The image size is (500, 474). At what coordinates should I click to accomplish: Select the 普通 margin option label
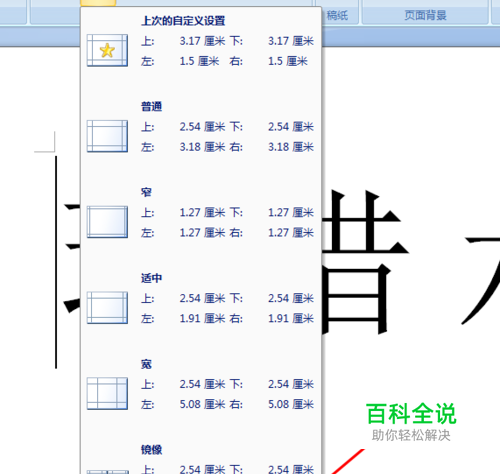pyautogui.click(x=151, y=107)
